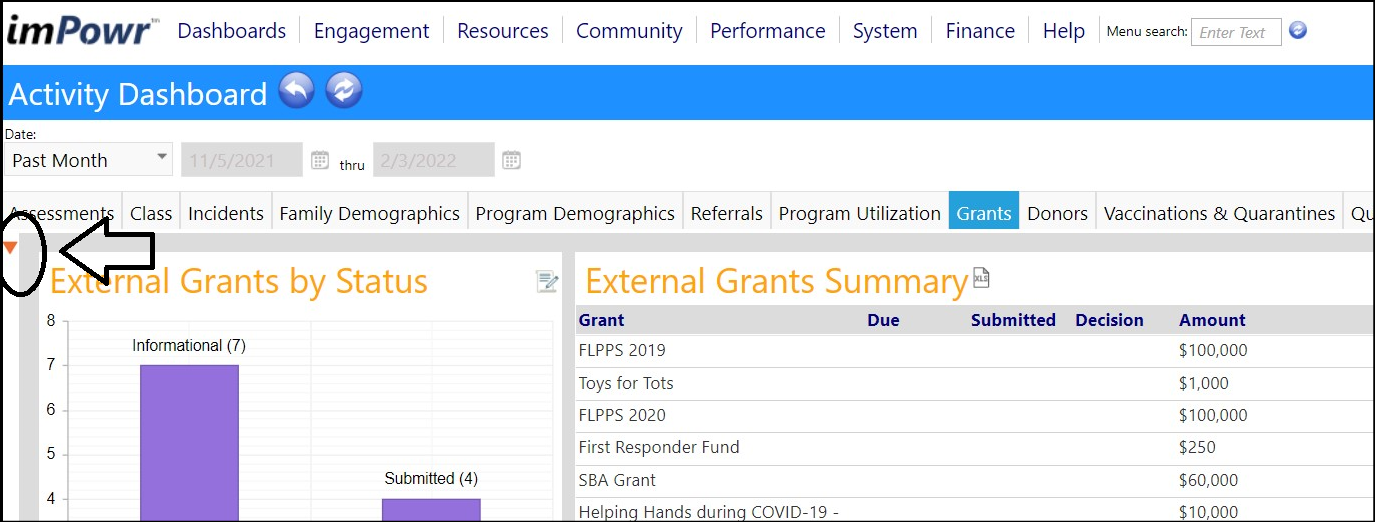Sort by the Amount column header
The width and height of the screenshot is (1375, 522).
click(1212, 320)
